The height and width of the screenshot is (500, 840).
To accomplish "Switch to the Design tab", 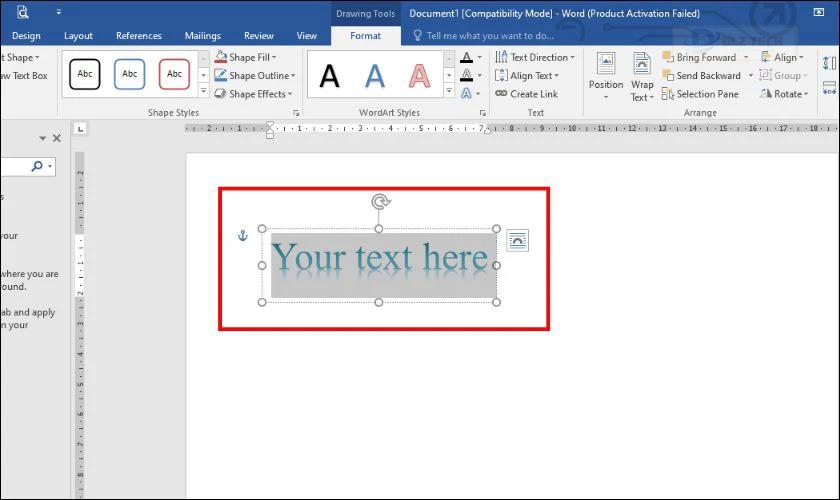I will pyautogui.click(x=26, y=35).
